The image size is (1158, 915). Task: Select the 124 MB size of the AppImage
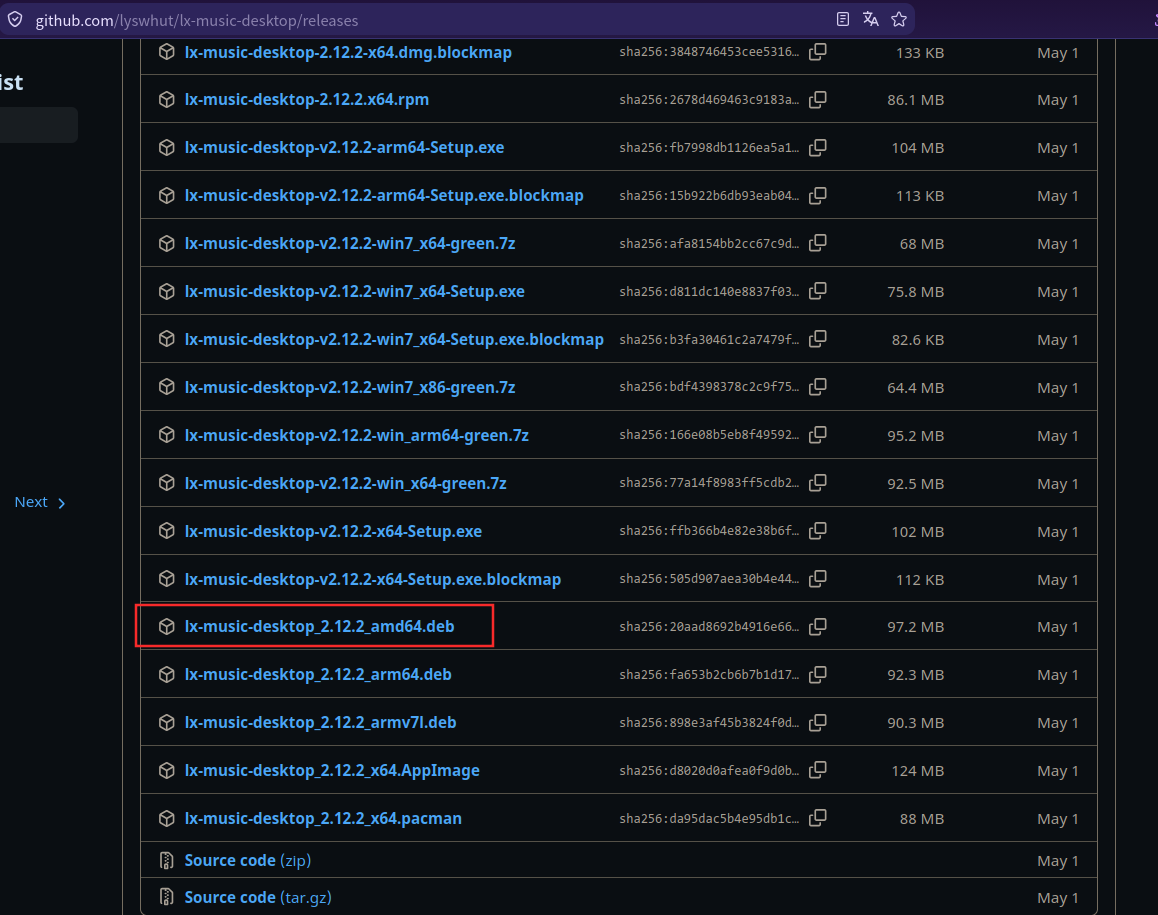point(917,771)
